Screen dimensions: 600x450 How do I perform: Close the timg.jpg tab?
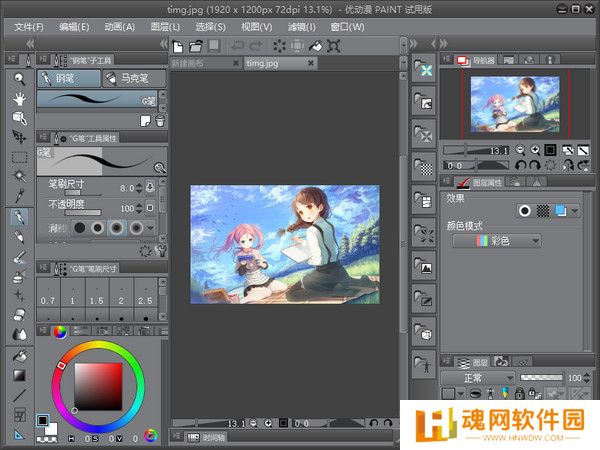click(x=311, y=63)
